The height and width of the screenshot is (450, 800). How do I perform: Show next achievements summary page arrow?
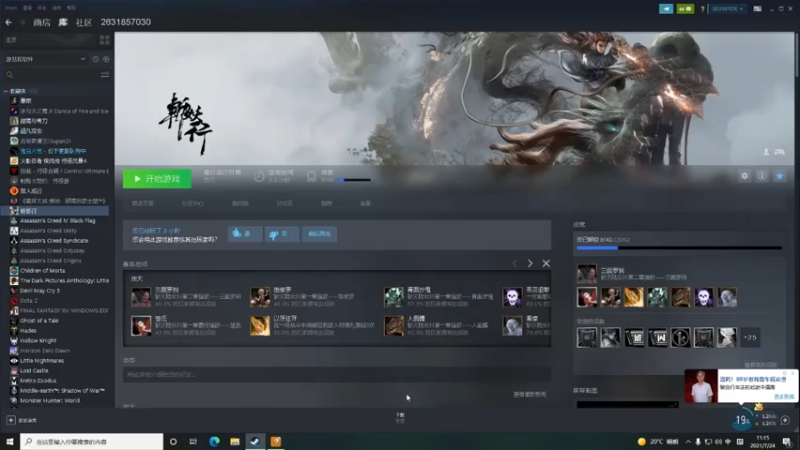click(x=530, y=263)
